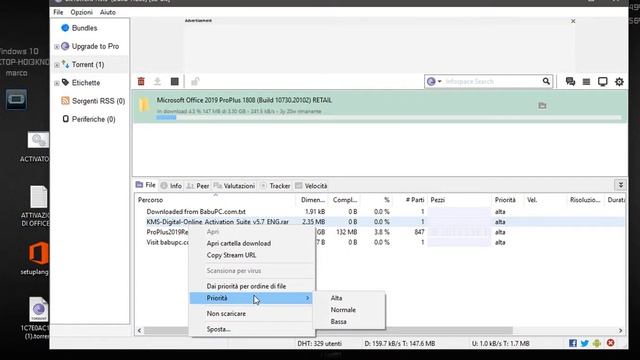The image size is (640, 360).
Task: Click the Twitter icon in status bar
Action: click(584, 343)
